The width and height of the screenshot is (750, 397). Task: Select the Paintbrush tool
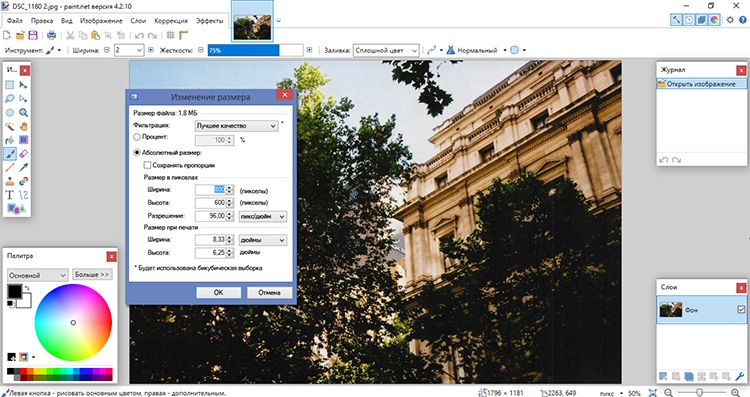10,154
